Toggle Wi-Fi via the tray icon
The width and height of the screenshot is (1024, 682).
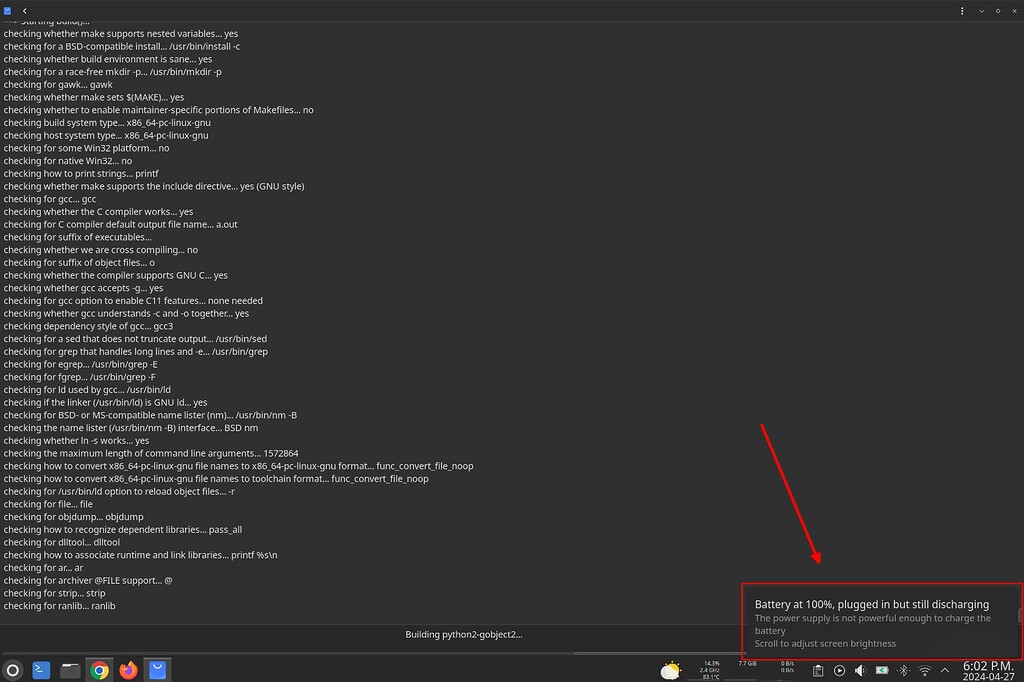click(x=922, y=671)
